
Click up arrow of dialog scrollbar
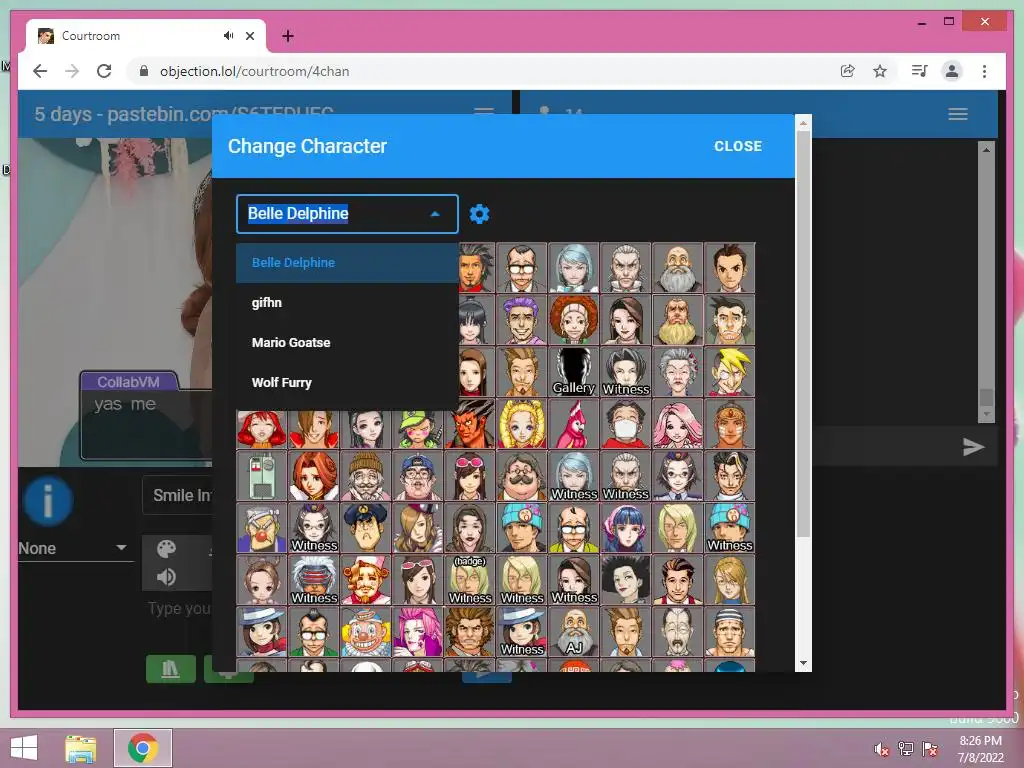coord(803,123)
